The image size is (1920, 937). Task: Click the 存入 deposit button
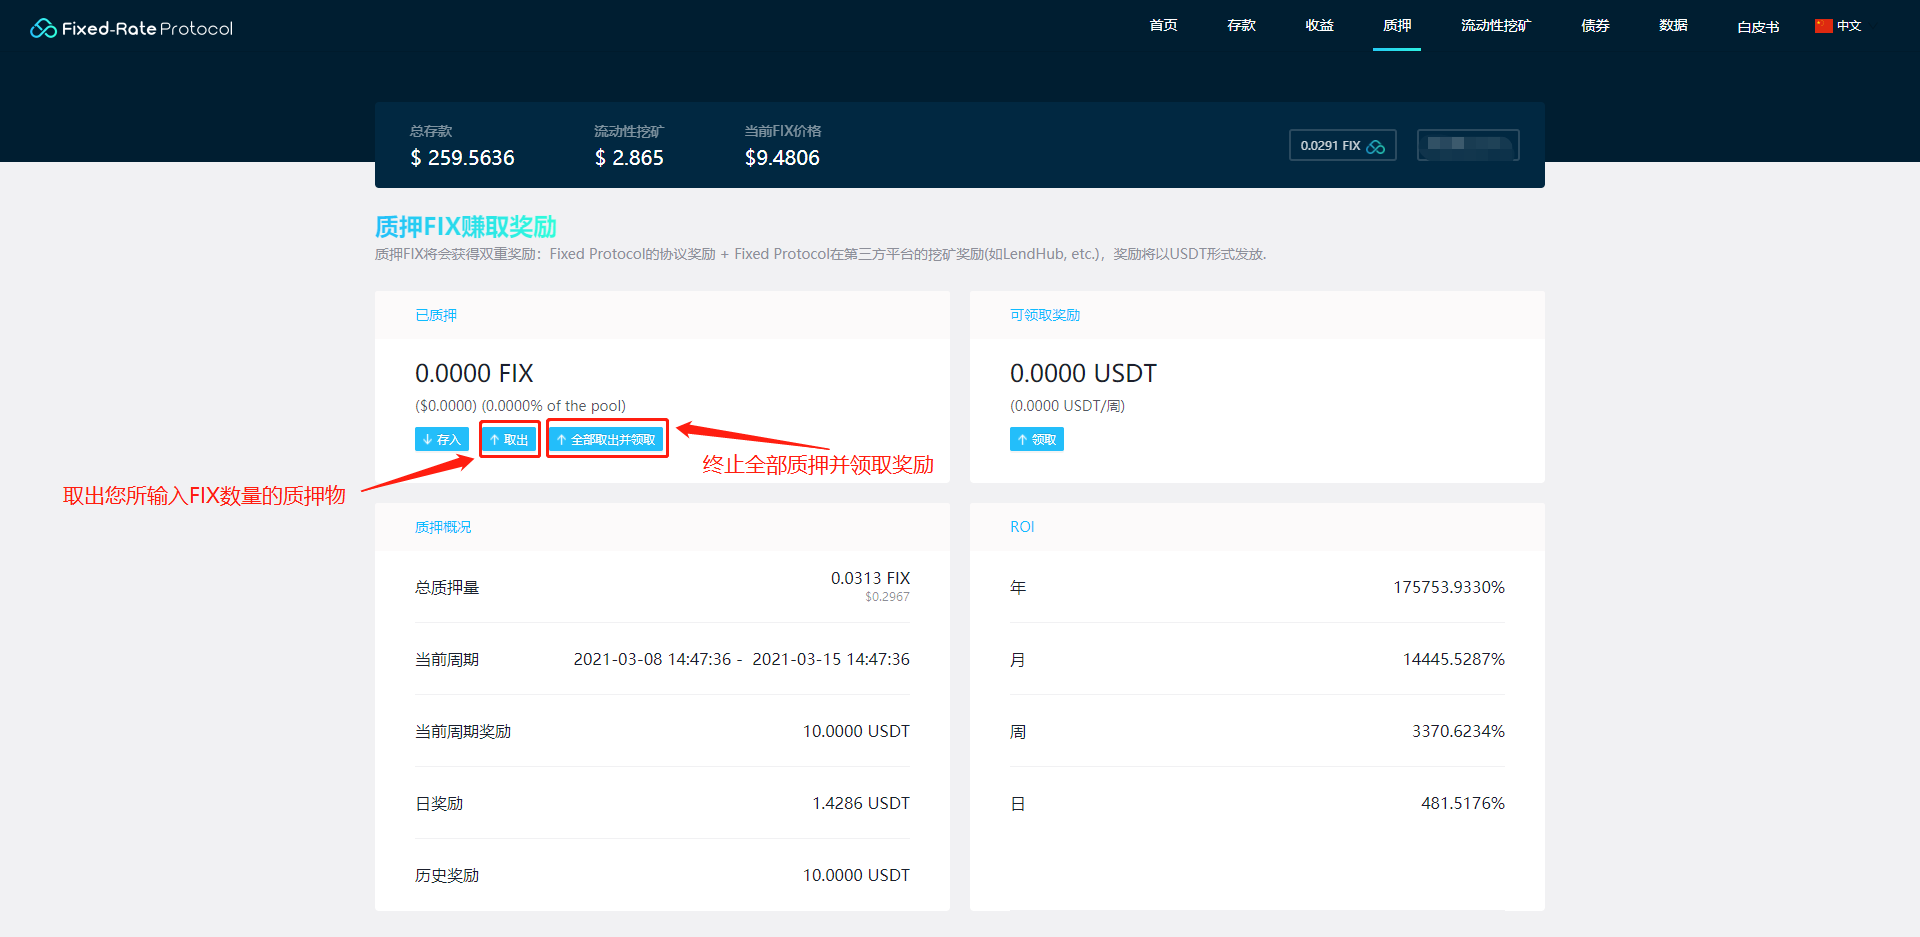point(442,439)
